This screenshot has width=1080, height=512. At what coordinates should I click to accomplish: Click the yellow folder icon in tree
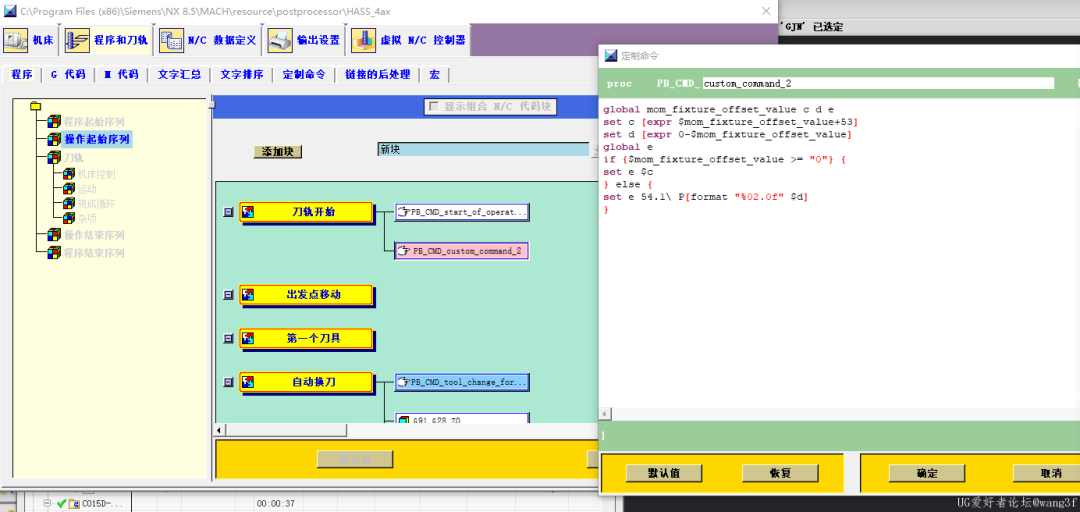tap(36, 106)
